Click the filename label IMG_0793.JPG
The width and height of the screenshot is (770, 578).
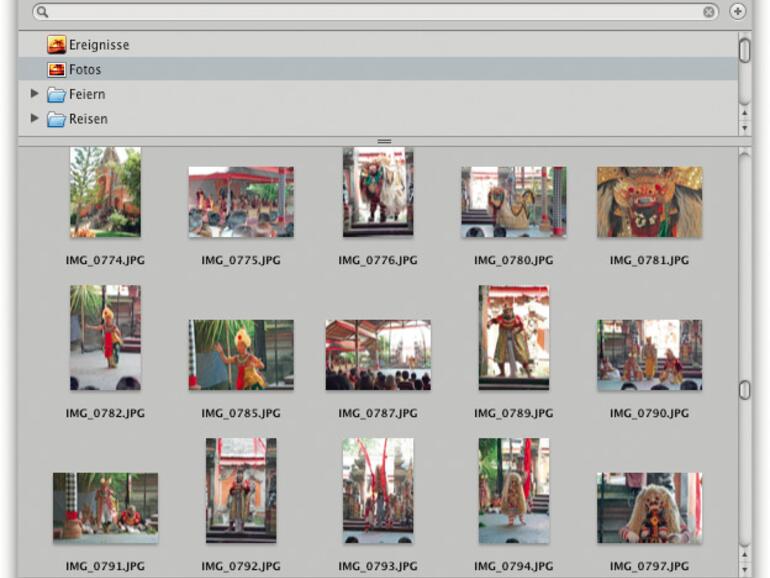(378, 566)
